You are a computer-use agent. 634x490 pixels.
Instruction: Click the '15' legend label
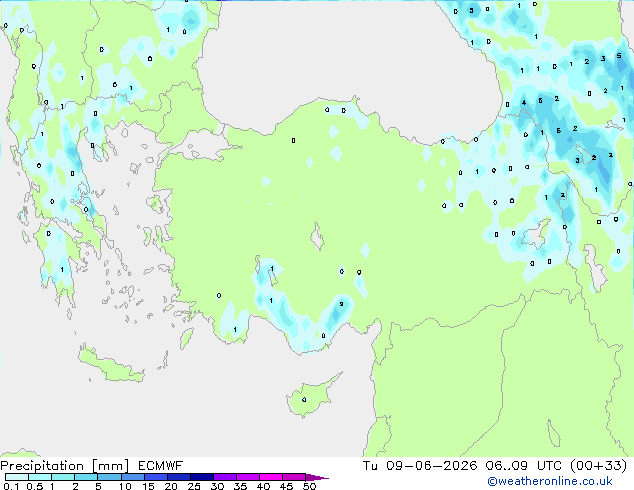[x=148, y=486]
